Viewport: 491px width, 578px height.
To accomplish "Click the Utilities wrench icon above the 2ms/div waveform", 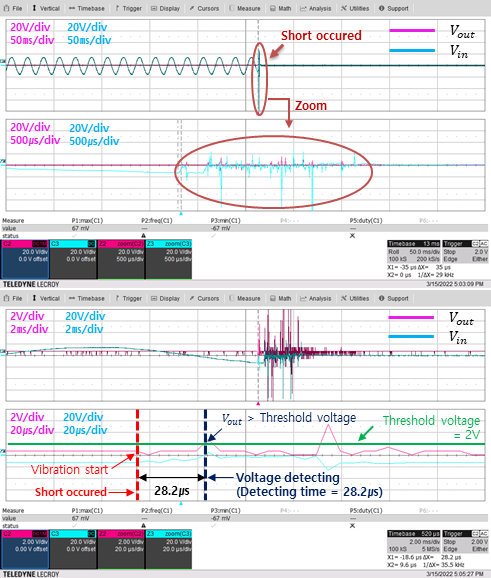I will pyautogui.click(x=344, y=298).
